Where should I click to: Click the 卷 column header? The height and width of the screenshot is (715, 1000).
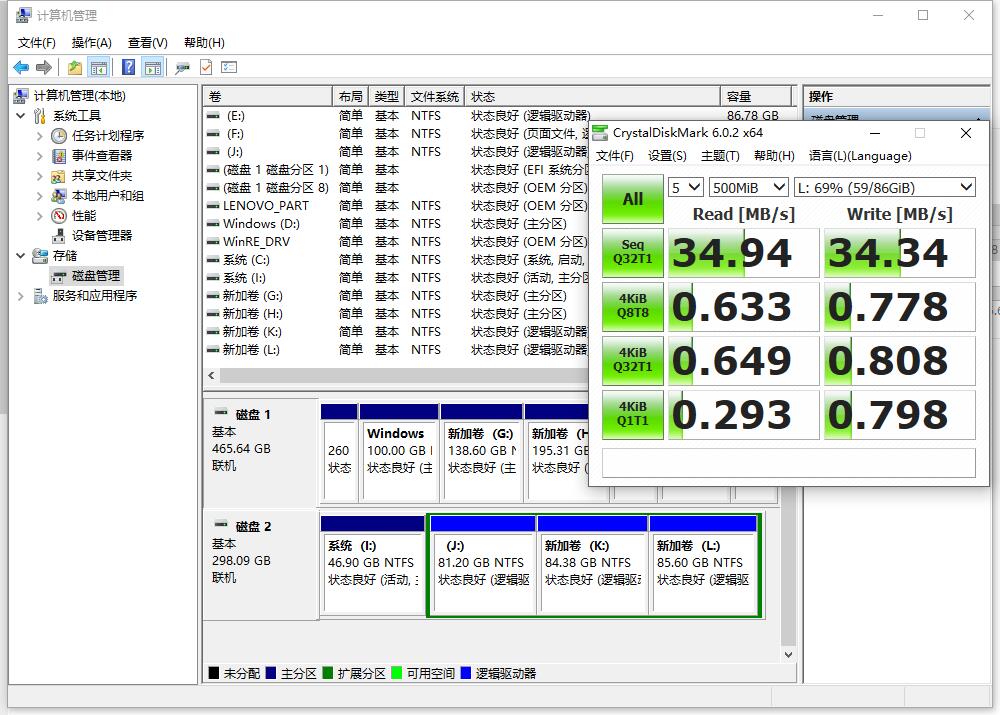pos(268,96)
